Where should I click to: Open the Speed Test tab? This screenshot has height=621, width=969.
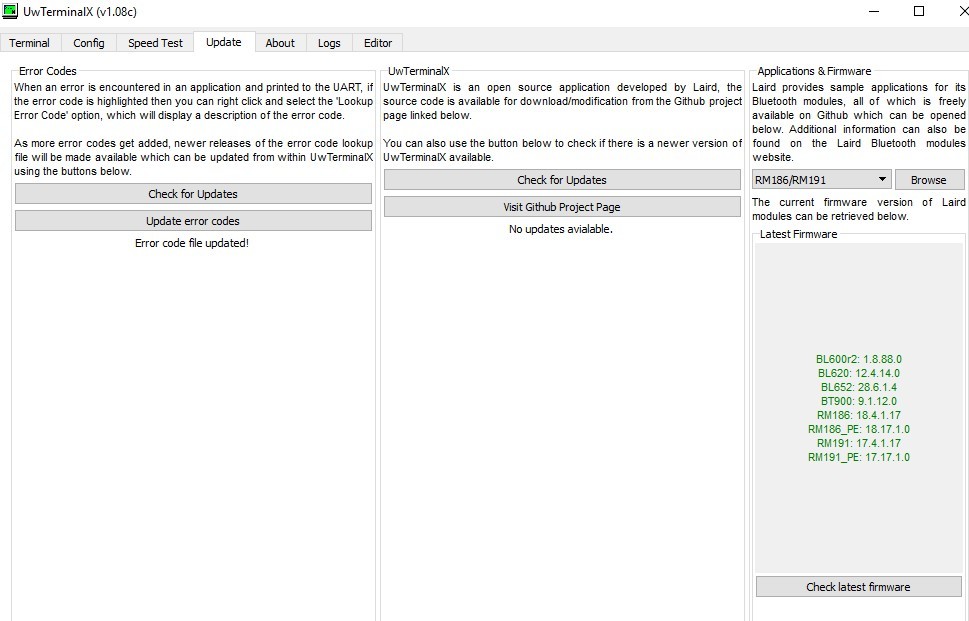coord(155,43)
